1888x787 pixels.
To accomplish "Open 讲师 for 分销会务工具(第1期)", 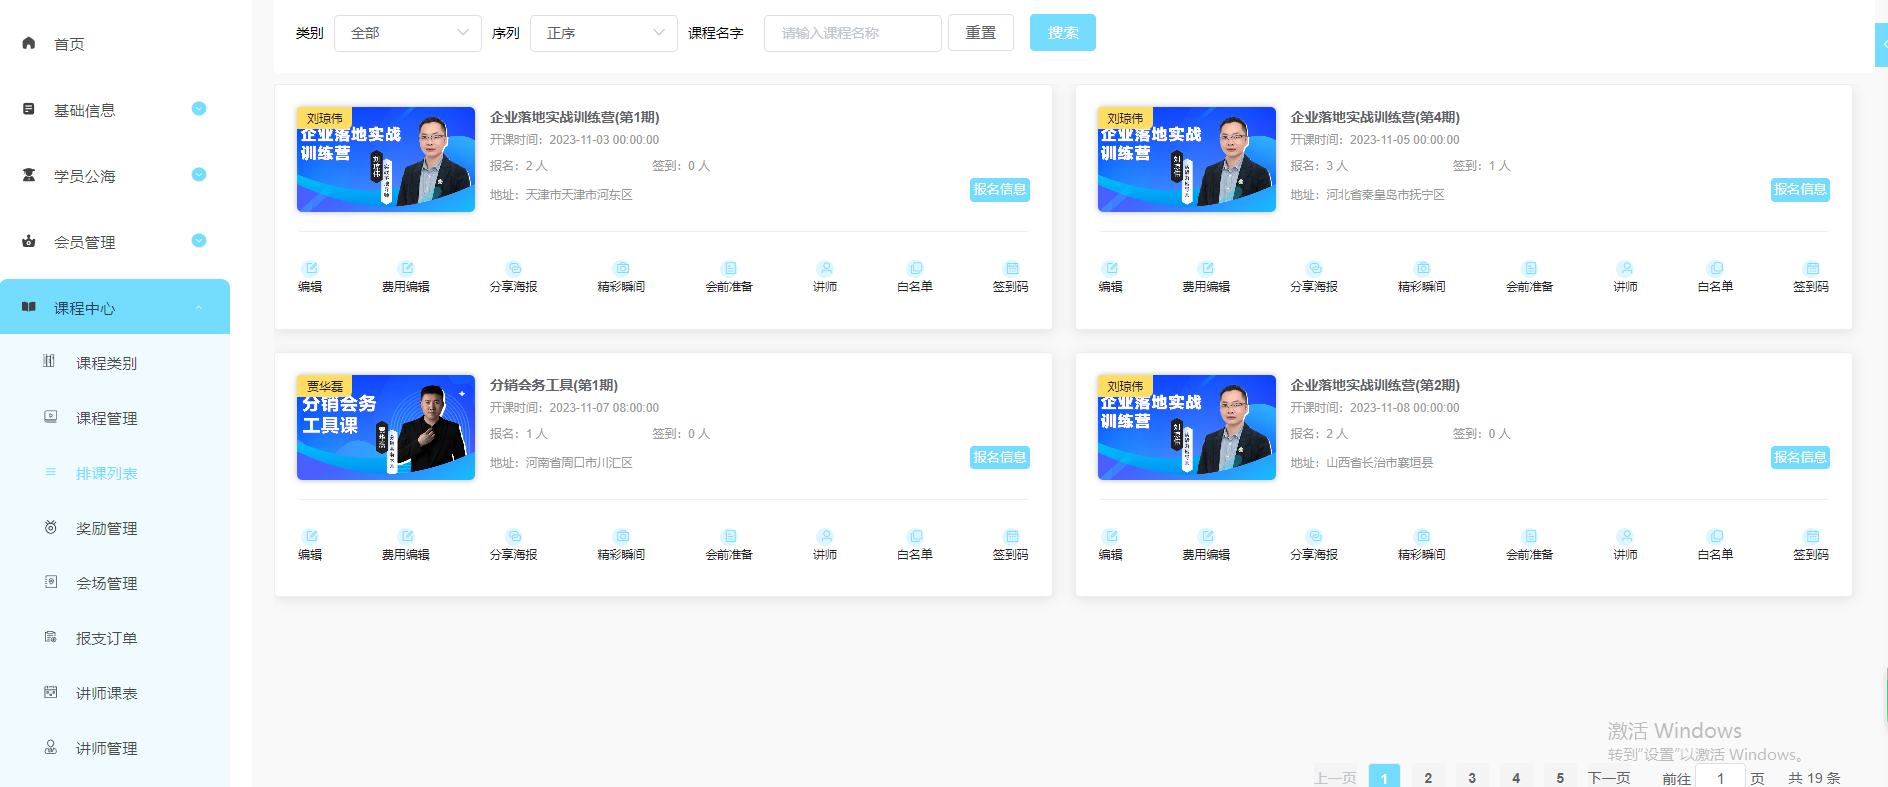I will [825, 545].
